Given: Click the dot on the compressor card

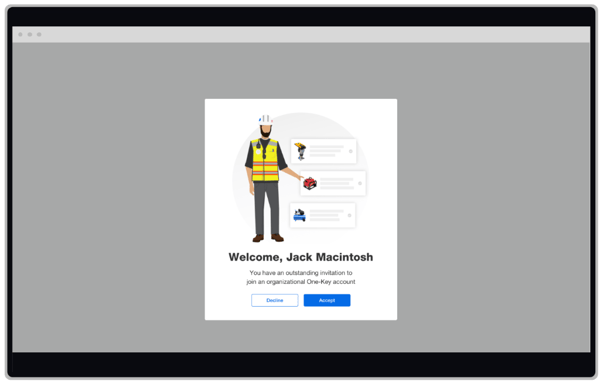Looking at the screenshot, I should click(x=349, y=215).
